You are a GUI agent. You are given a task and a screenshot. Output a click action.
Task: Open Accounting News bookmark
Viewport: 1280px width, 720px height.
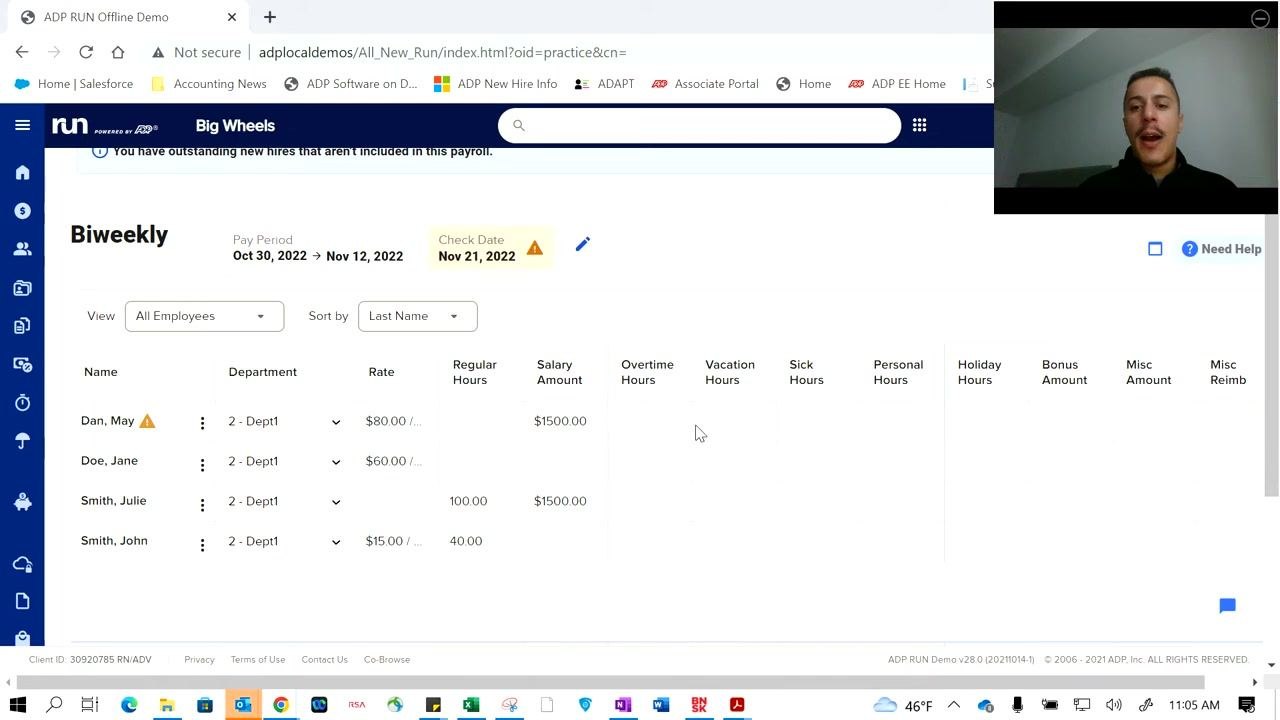pyautogui.click(x=209, y=84)
